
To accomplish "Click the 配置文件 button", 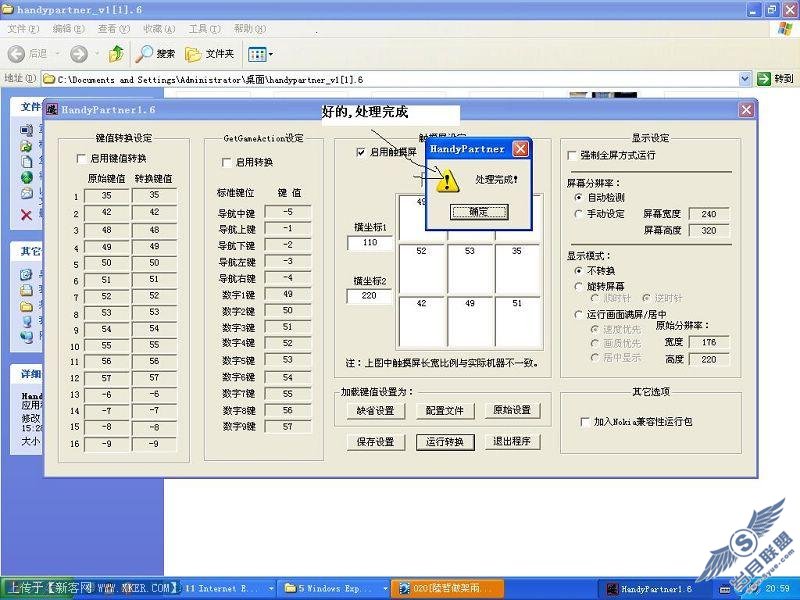I will (x=444, y=411).
